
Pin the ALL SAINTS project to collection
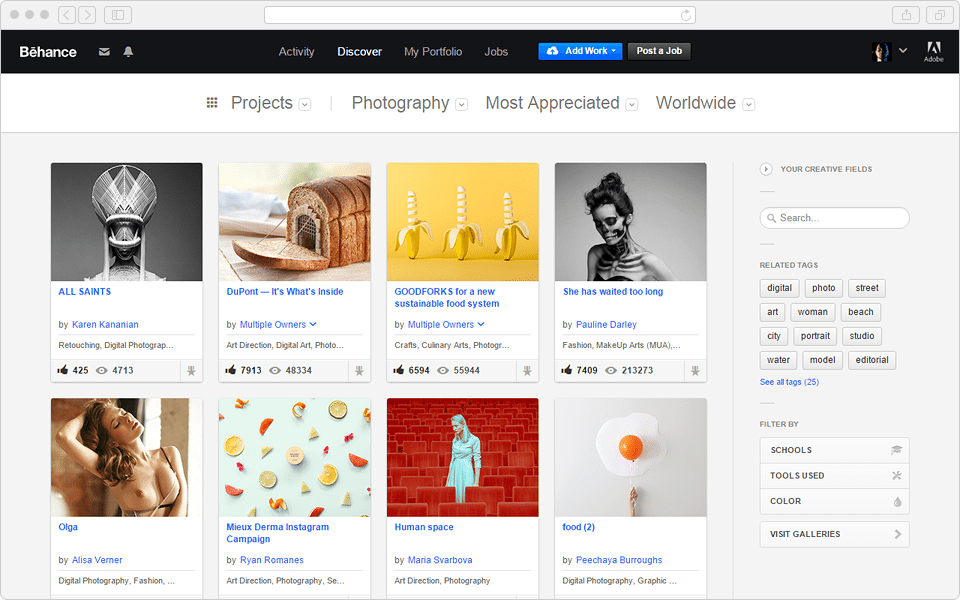point(190,370)
